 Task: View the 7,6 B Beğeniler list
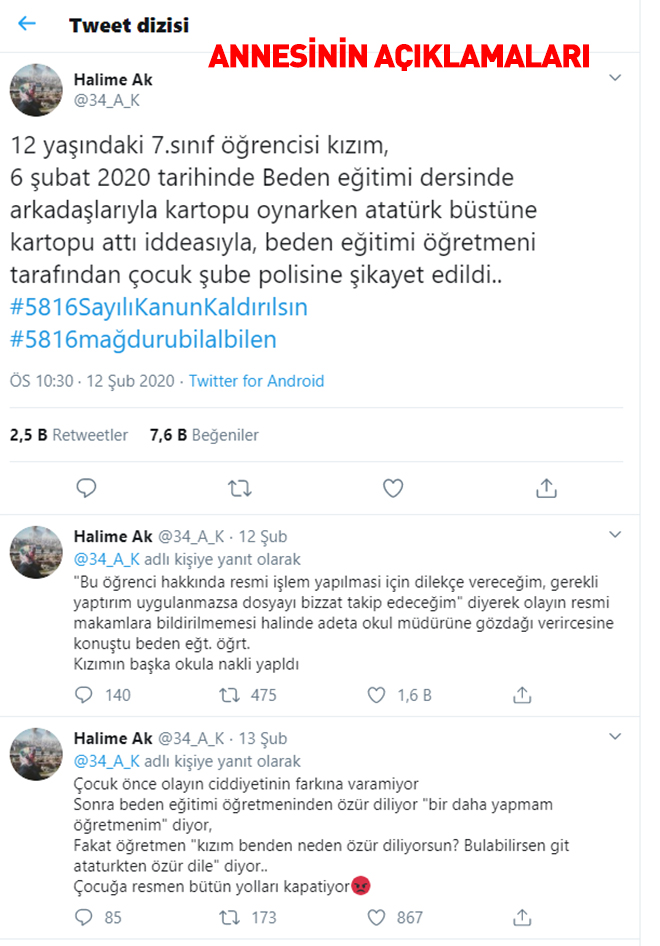(x=204, y=435)
